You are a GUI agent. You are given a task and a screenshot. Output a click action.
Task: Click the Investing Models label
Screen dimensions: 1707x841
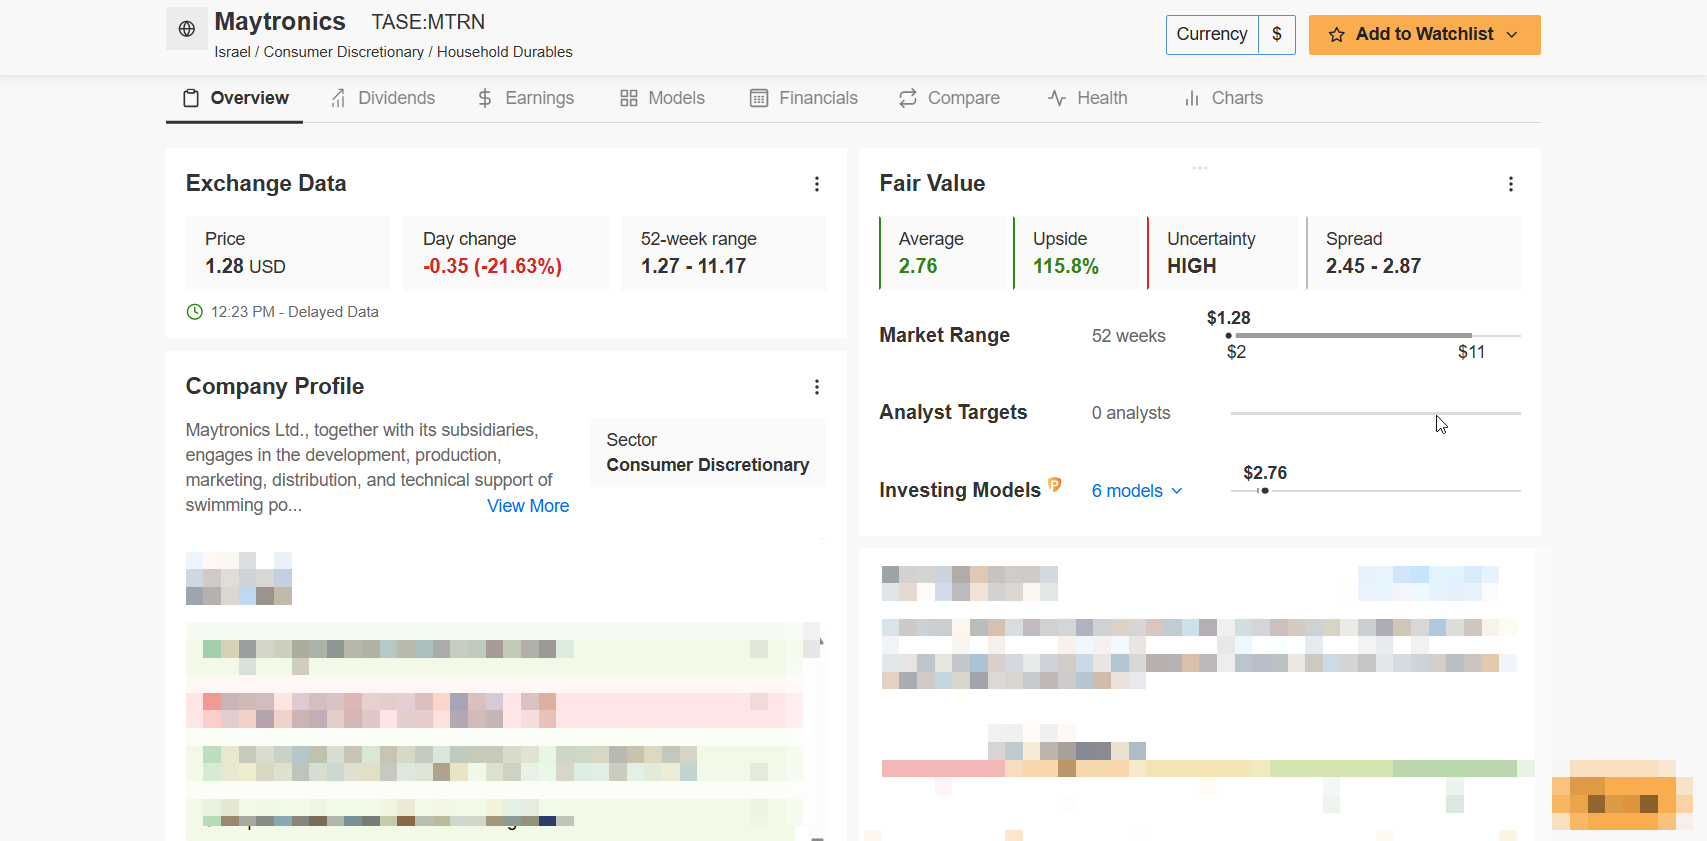(960, 490)
